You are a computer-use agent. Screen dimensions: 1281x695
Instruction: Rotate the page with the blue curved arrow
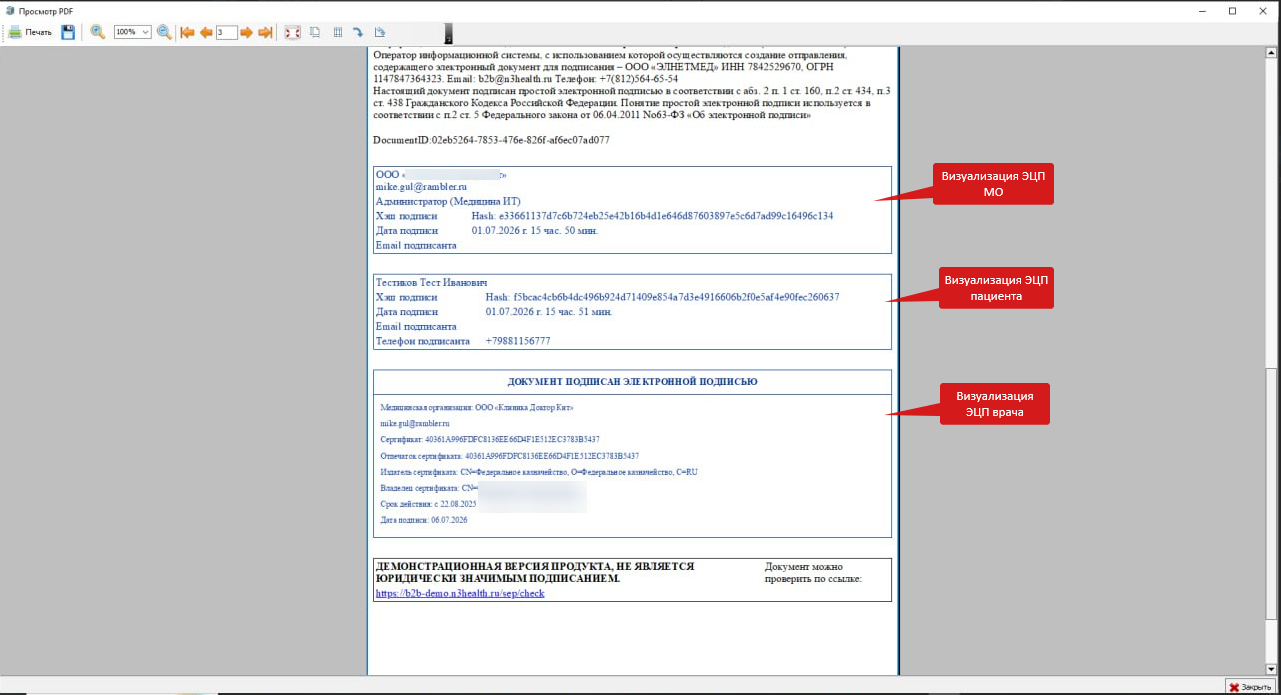coord(358,32)
